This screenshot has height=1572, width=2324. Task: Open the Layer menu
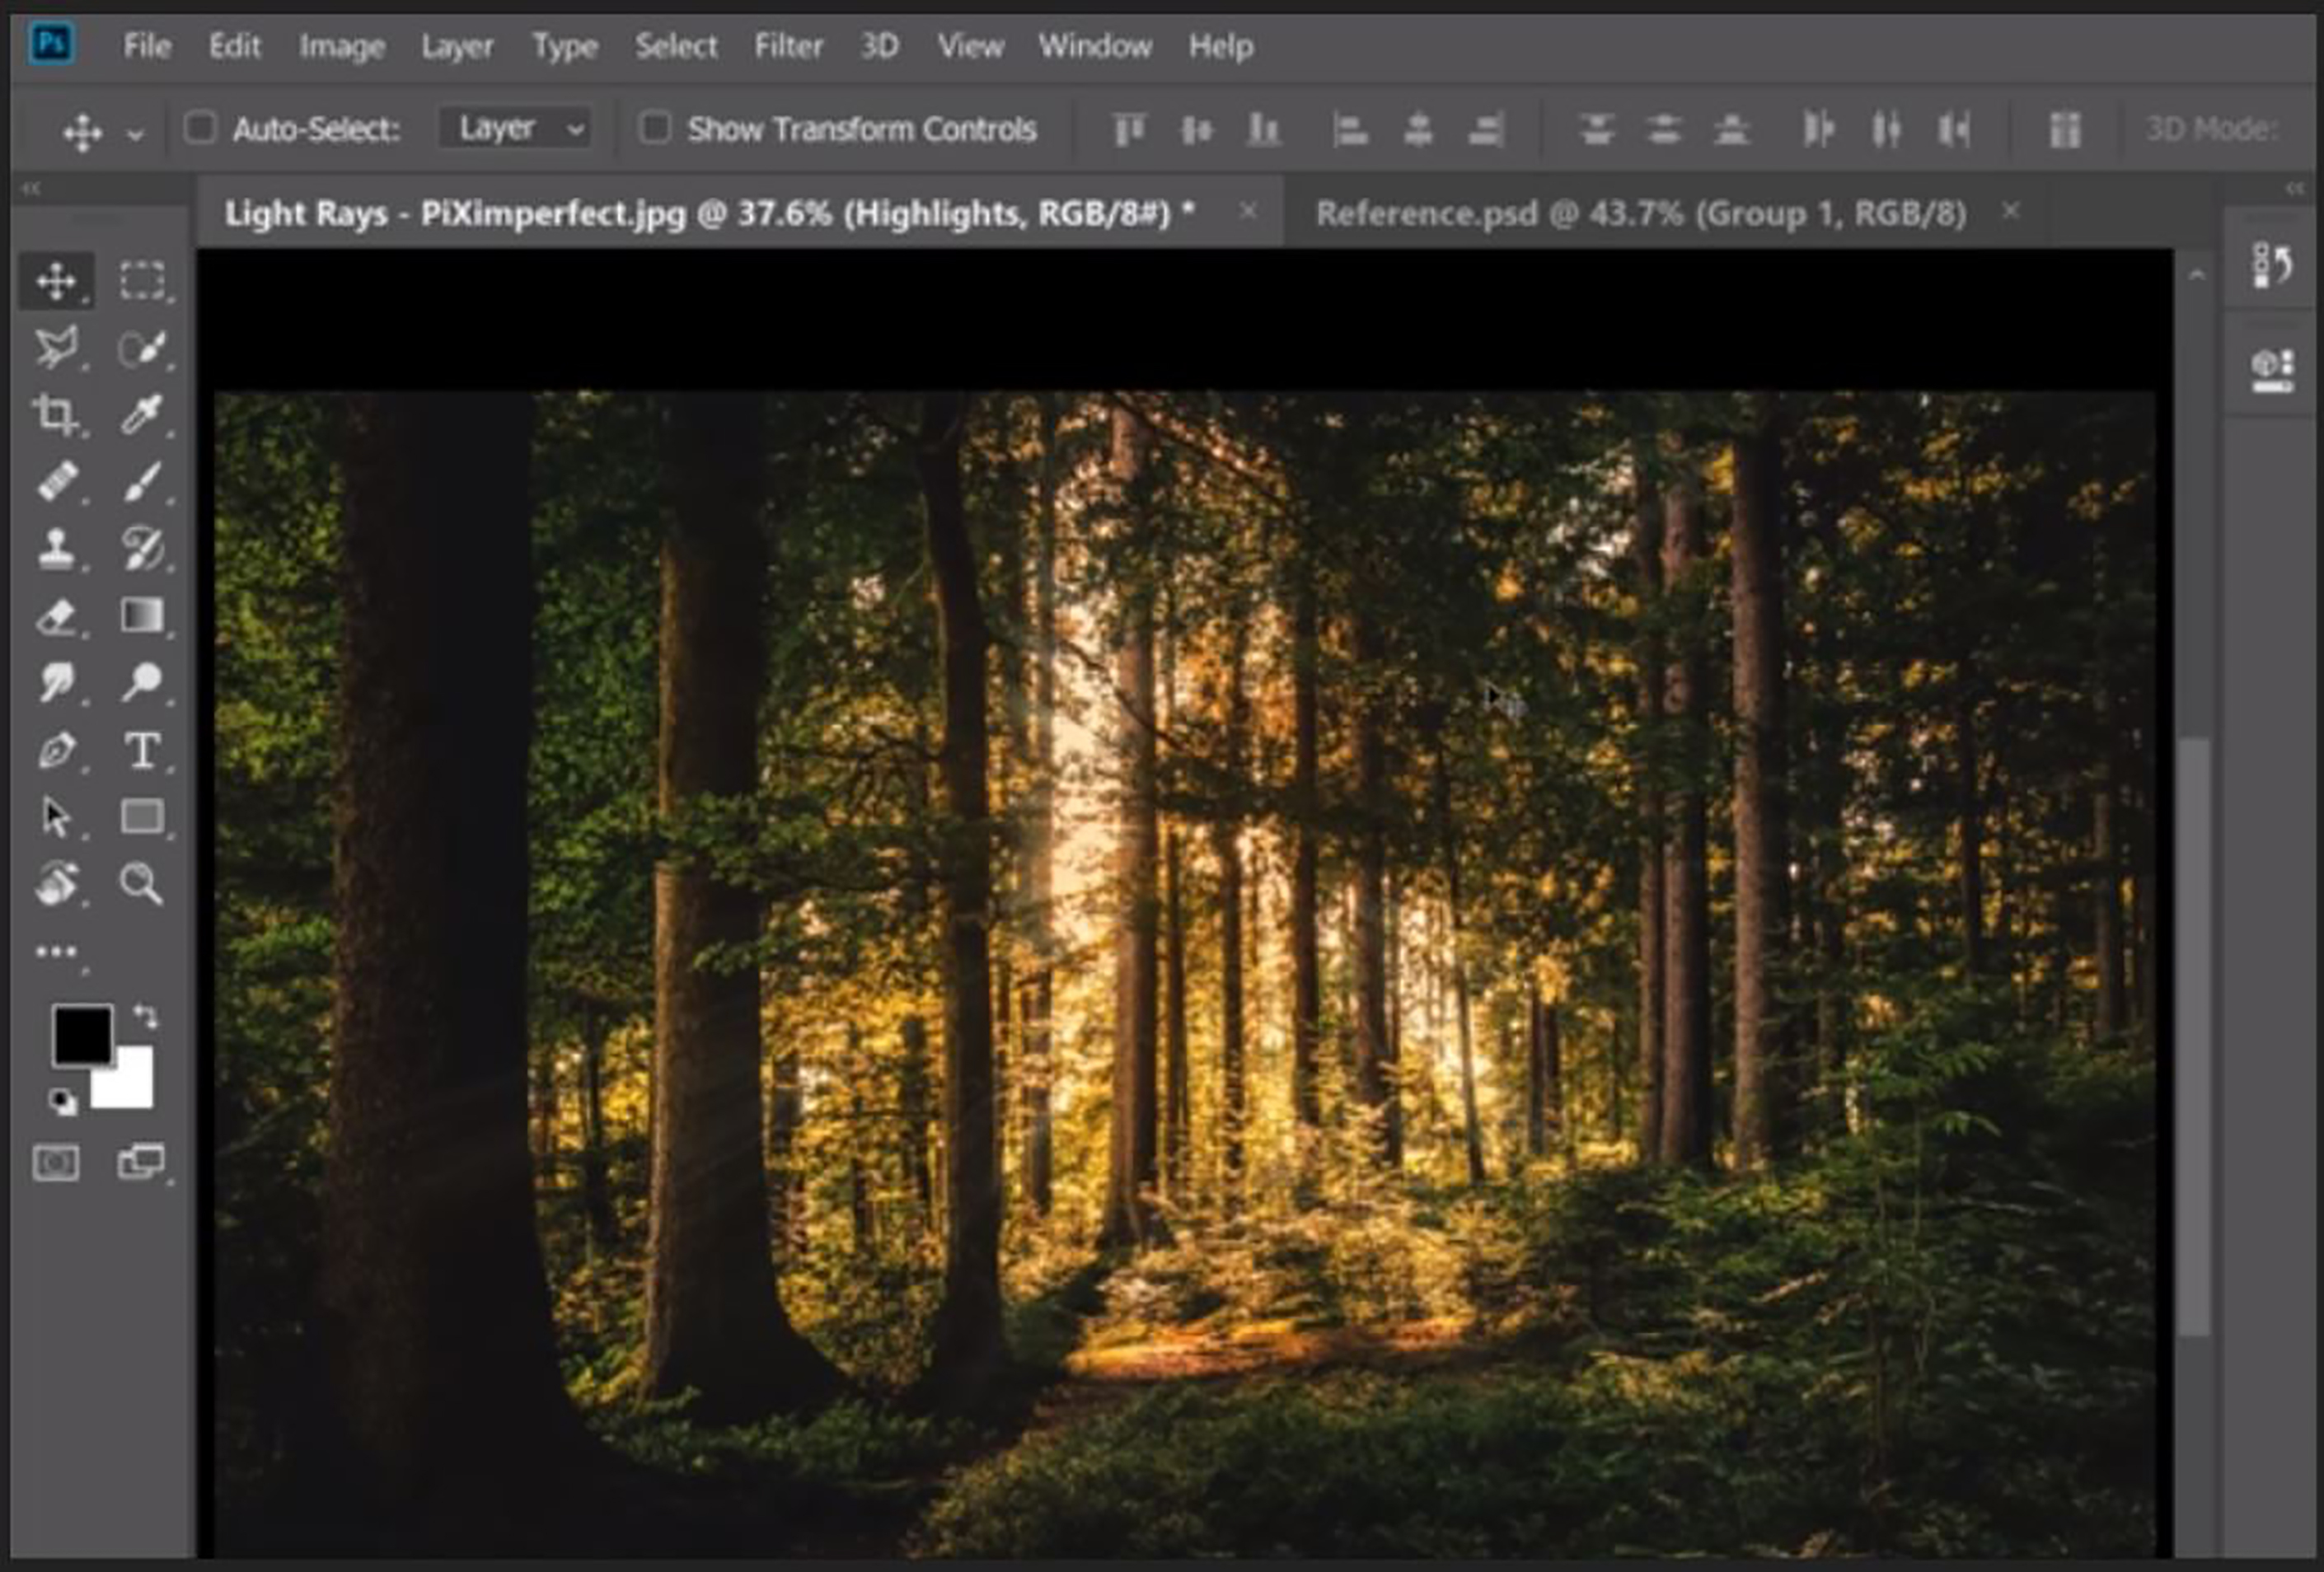[x=457, y=45]
